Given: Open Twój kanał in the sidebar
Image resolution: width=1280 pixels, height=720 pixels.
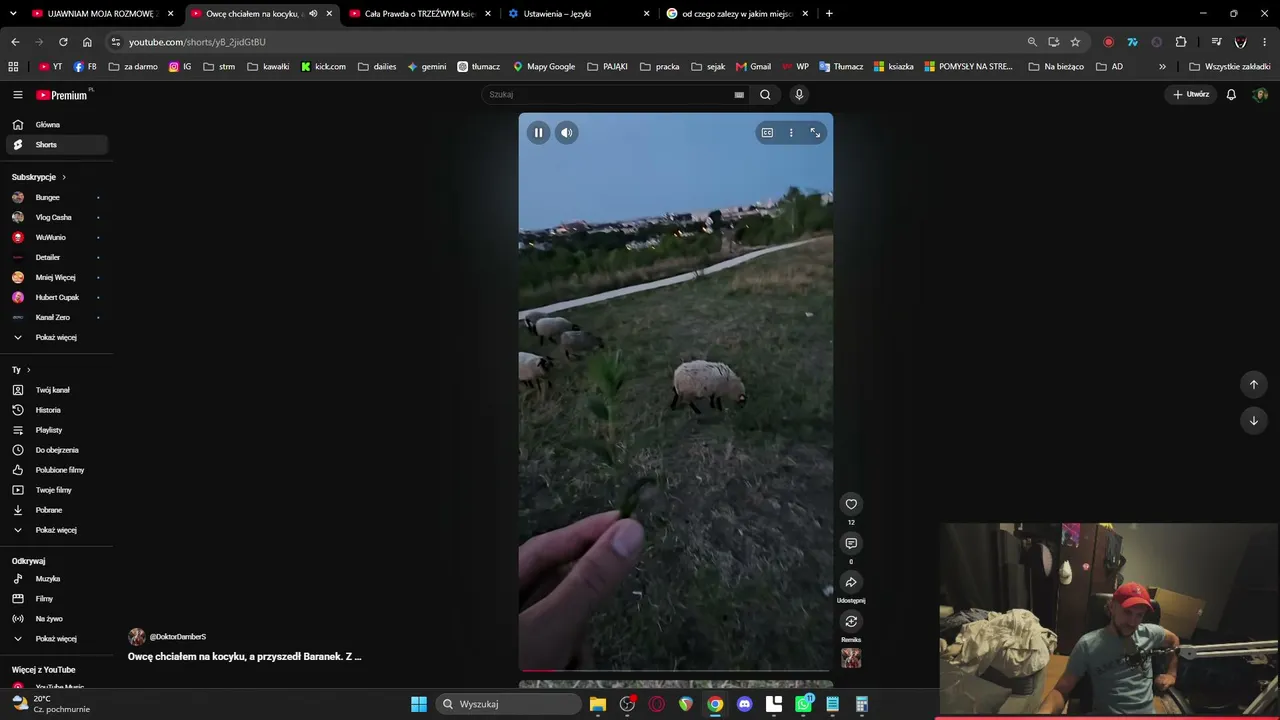Looking at the screenshot, I should pyautogui.click(x=57, y=390).
